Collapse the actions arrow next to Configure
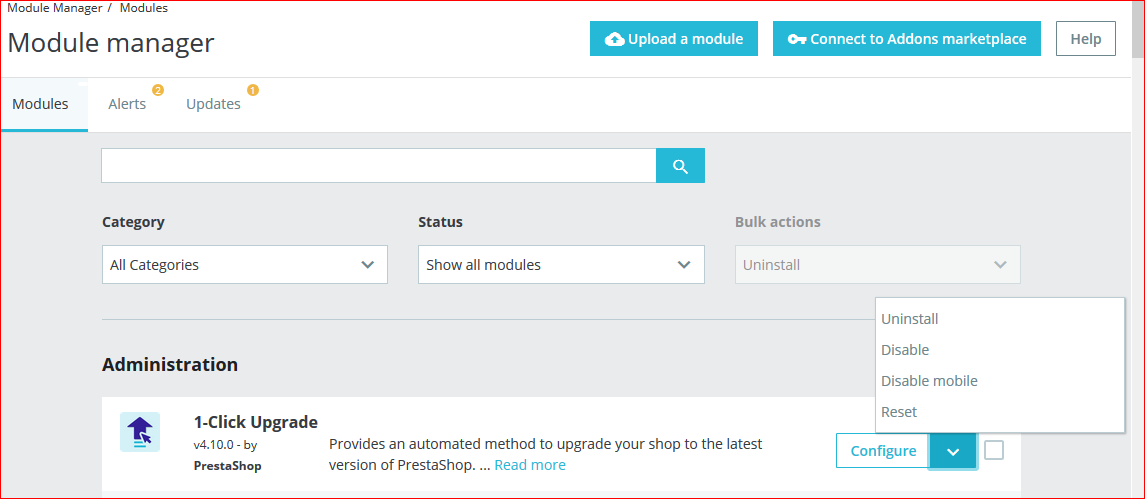1145x499 pixels. pos(953,452)
